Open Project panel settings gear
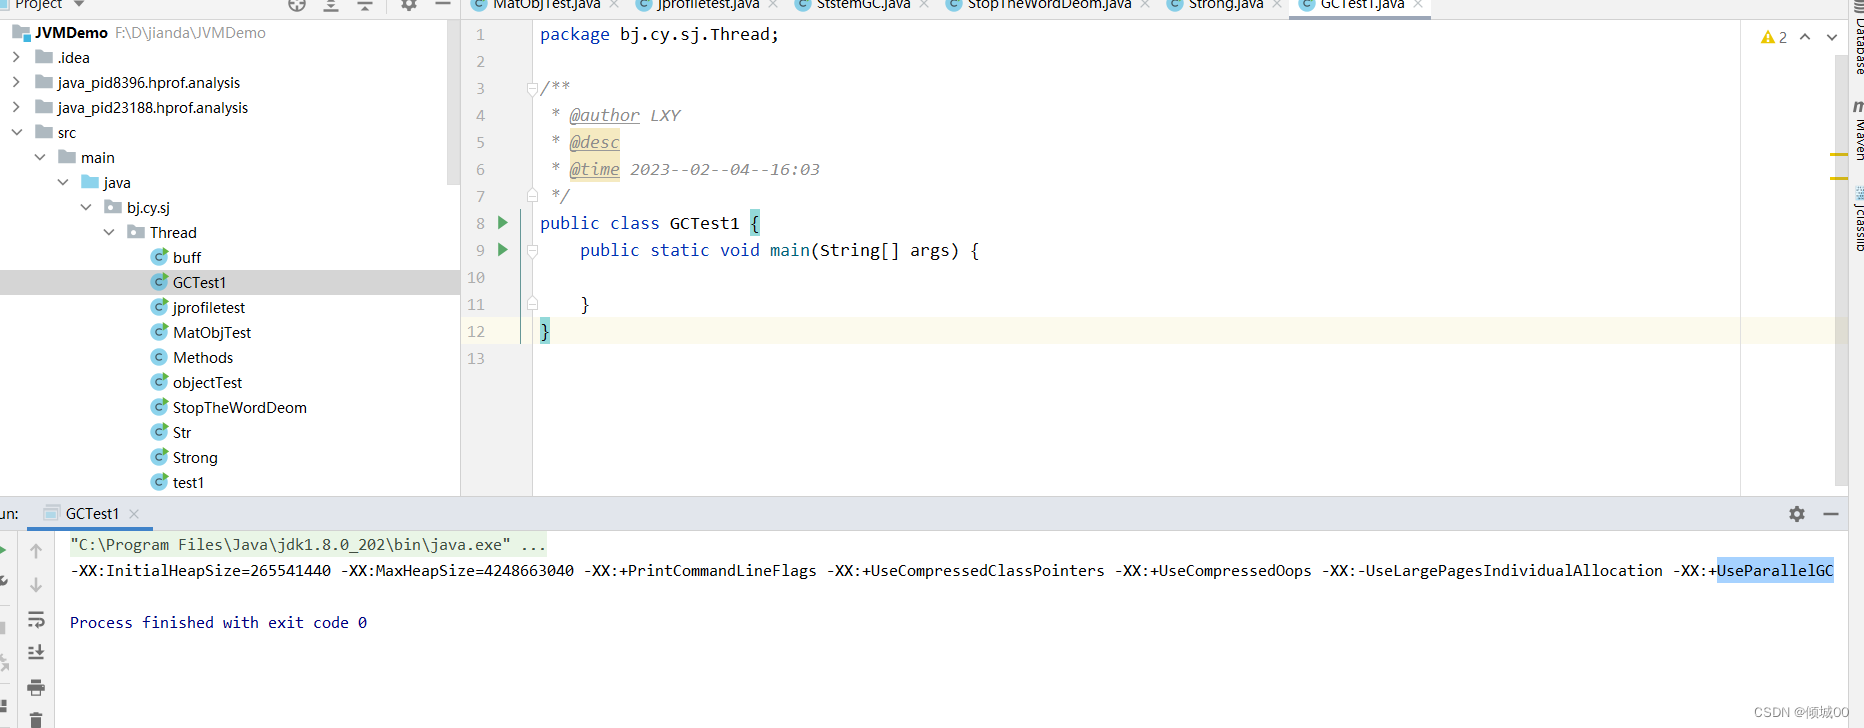The height and width of the screenshot is (728, 1864). tap(409, 5)
